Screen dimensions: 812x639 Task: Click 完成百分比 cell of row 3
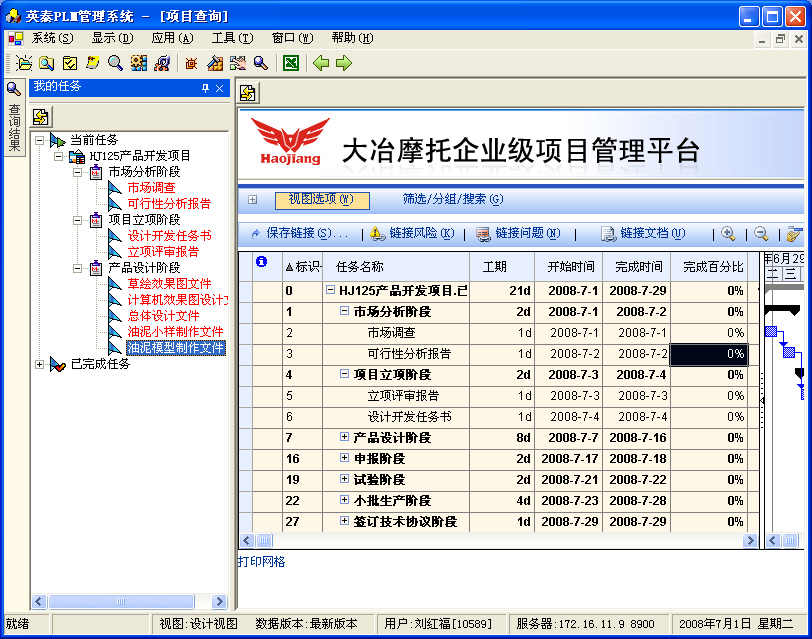pos(709,354)
